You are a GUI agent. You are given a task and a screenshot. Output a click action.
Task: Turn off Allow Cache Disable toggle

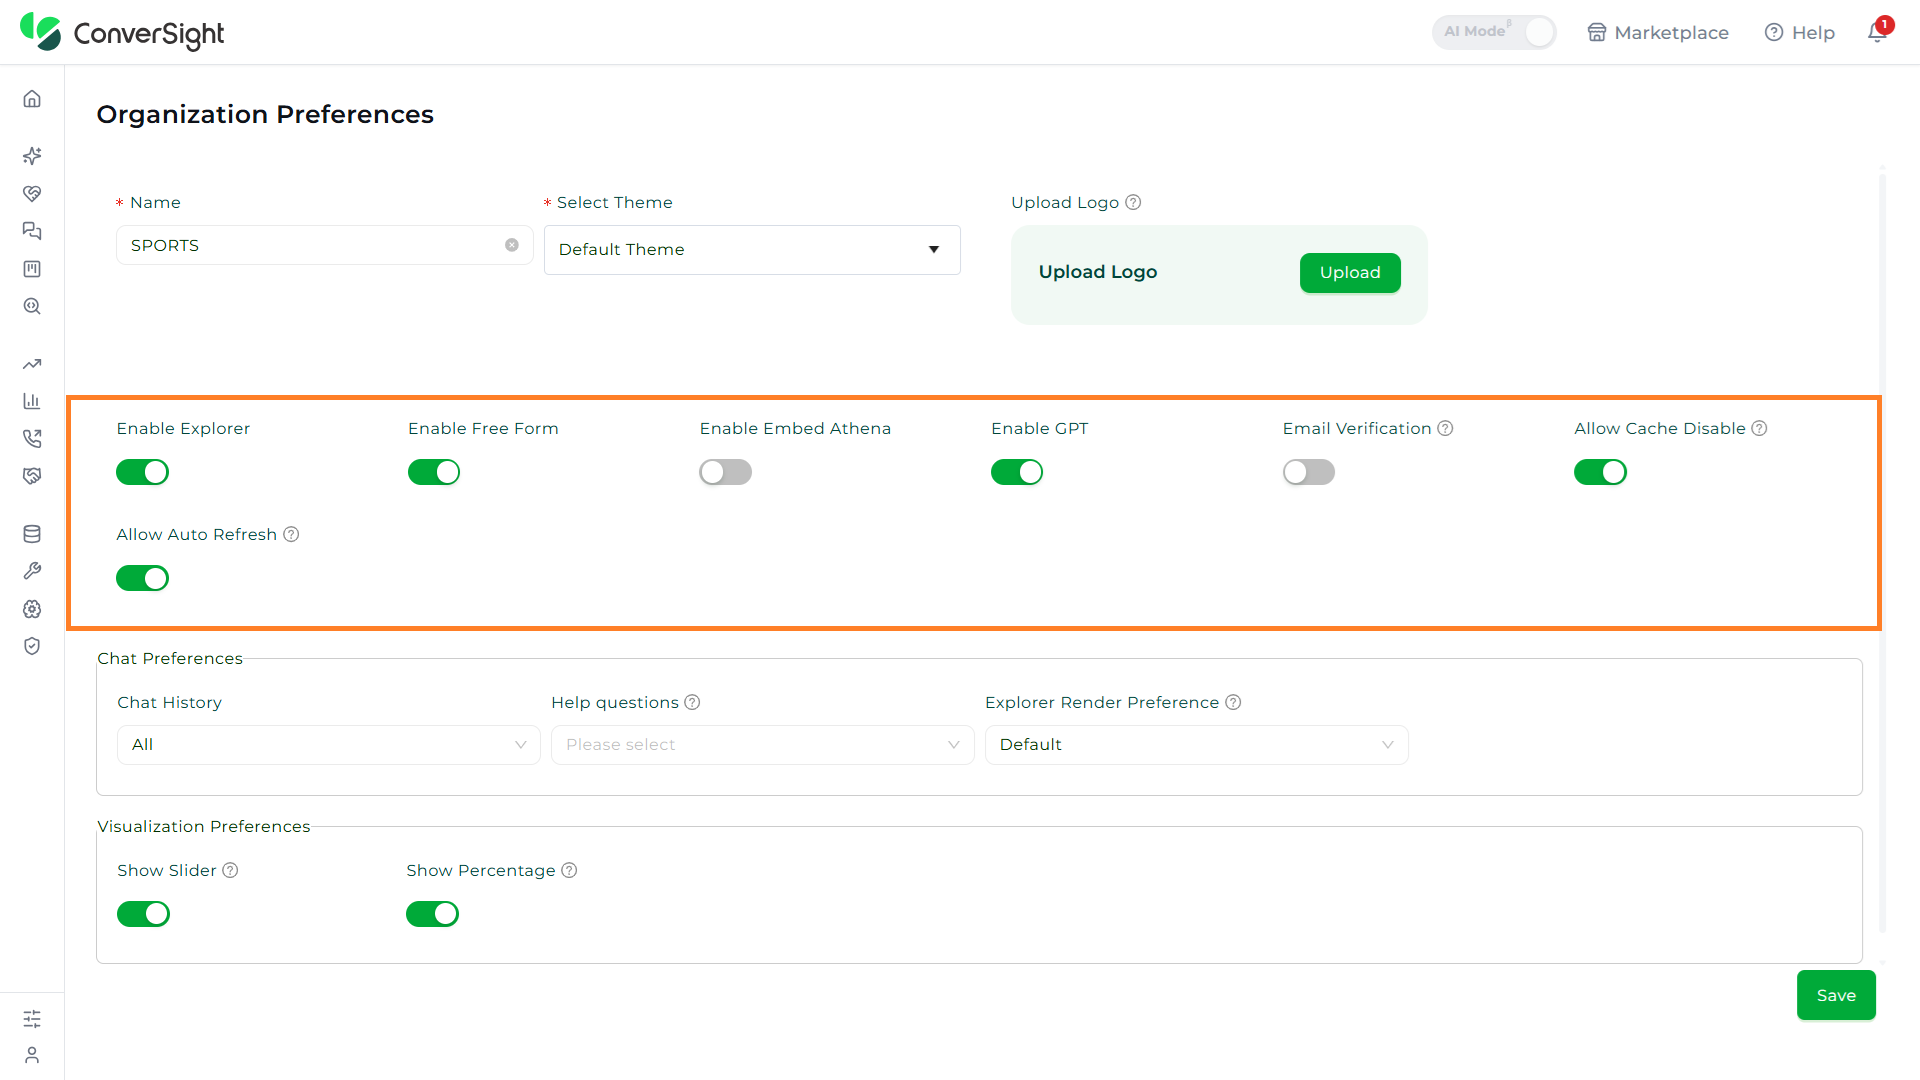[1600, 472]
